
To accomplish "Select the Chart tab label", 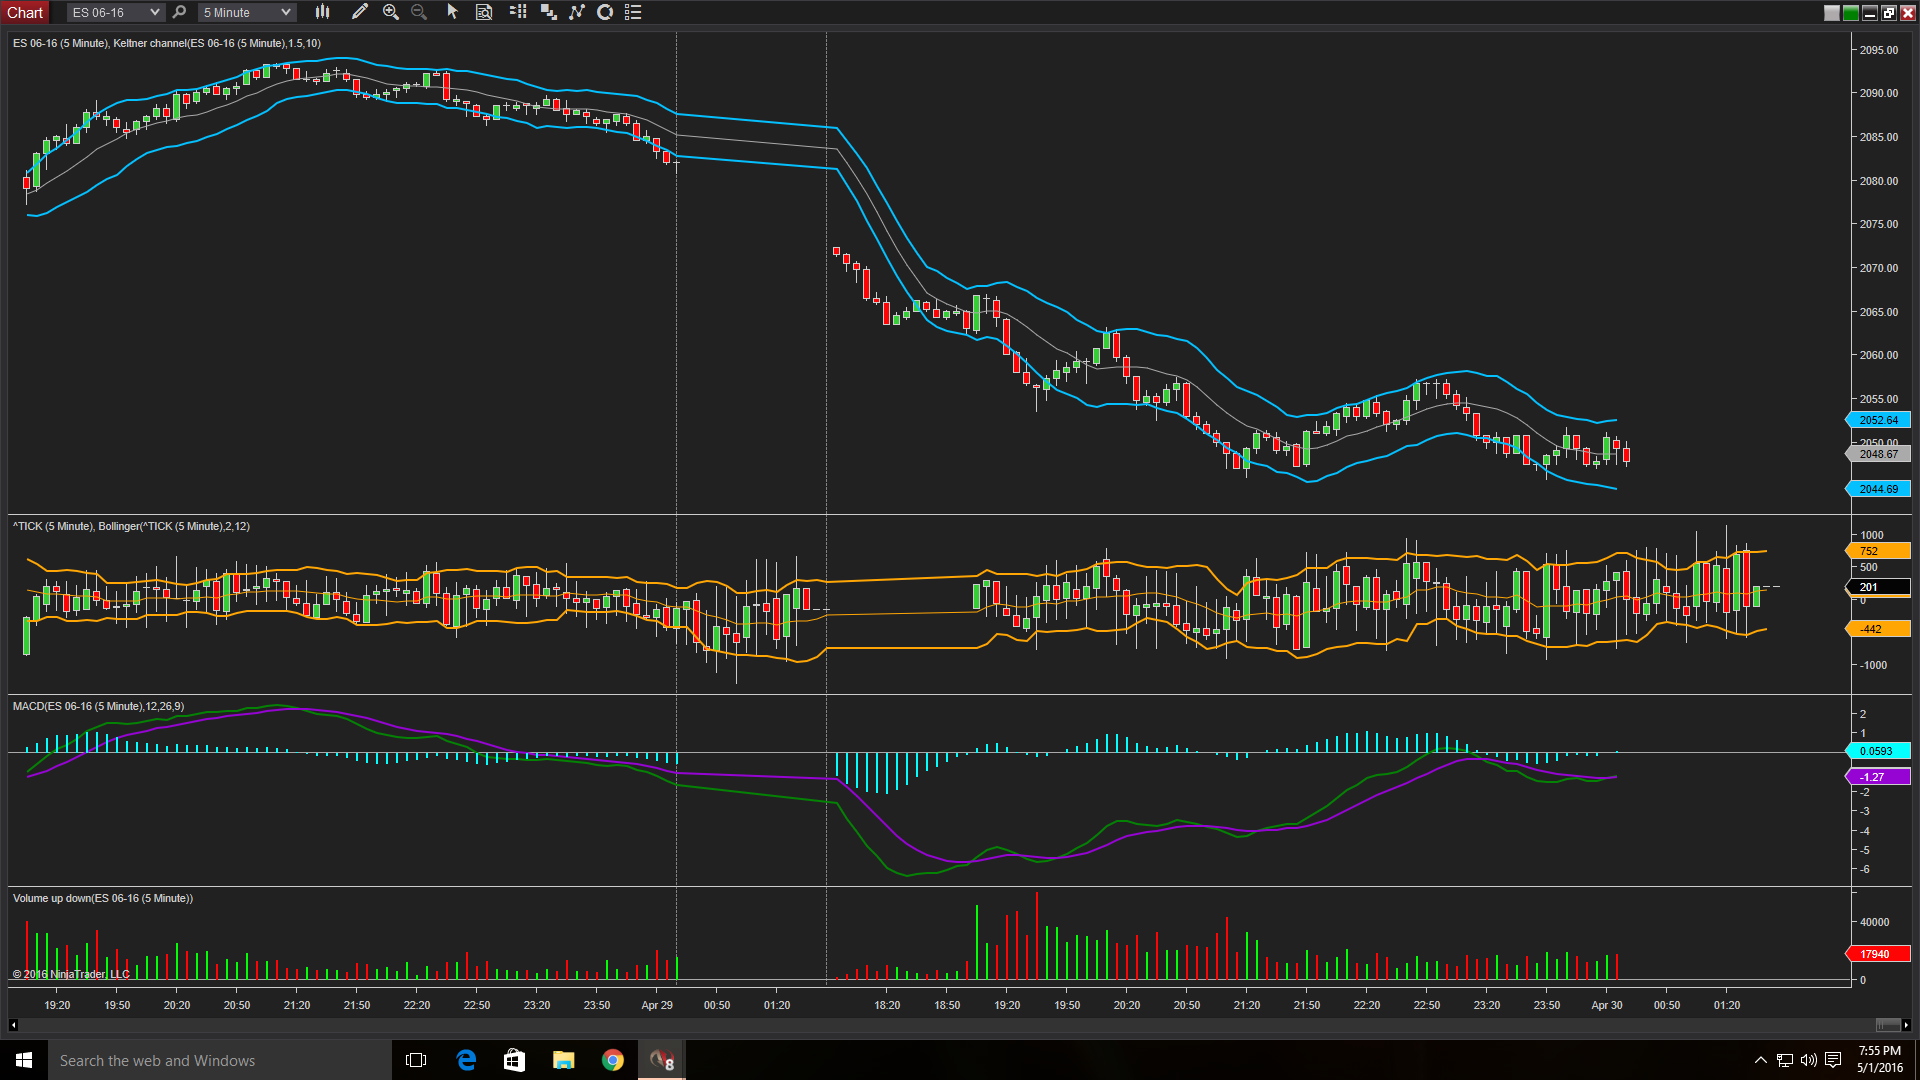I will 25,12.
